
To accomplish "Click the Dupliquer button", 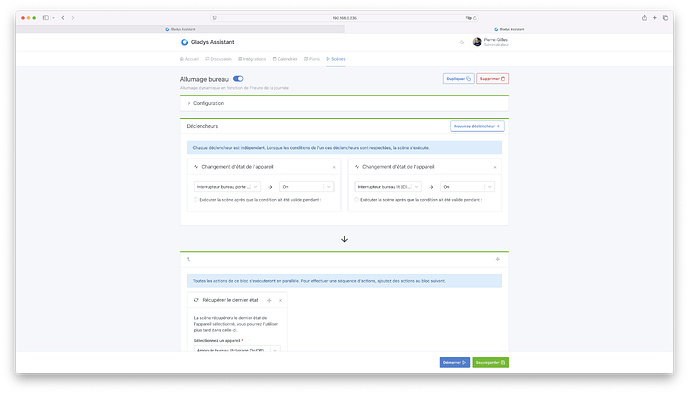I will pos(458,79).
